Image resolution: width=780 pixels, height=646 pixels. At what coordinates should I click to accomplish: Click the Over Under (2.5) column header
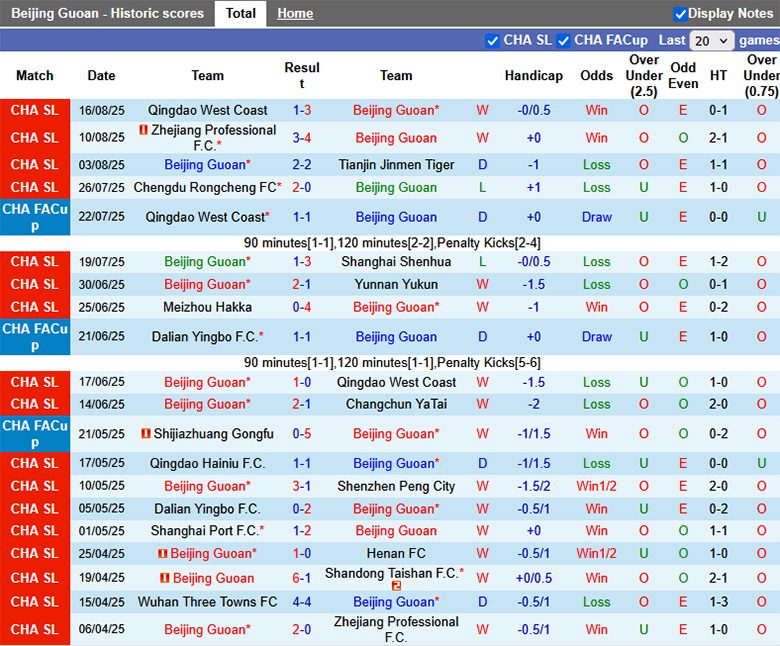[644, 76]
